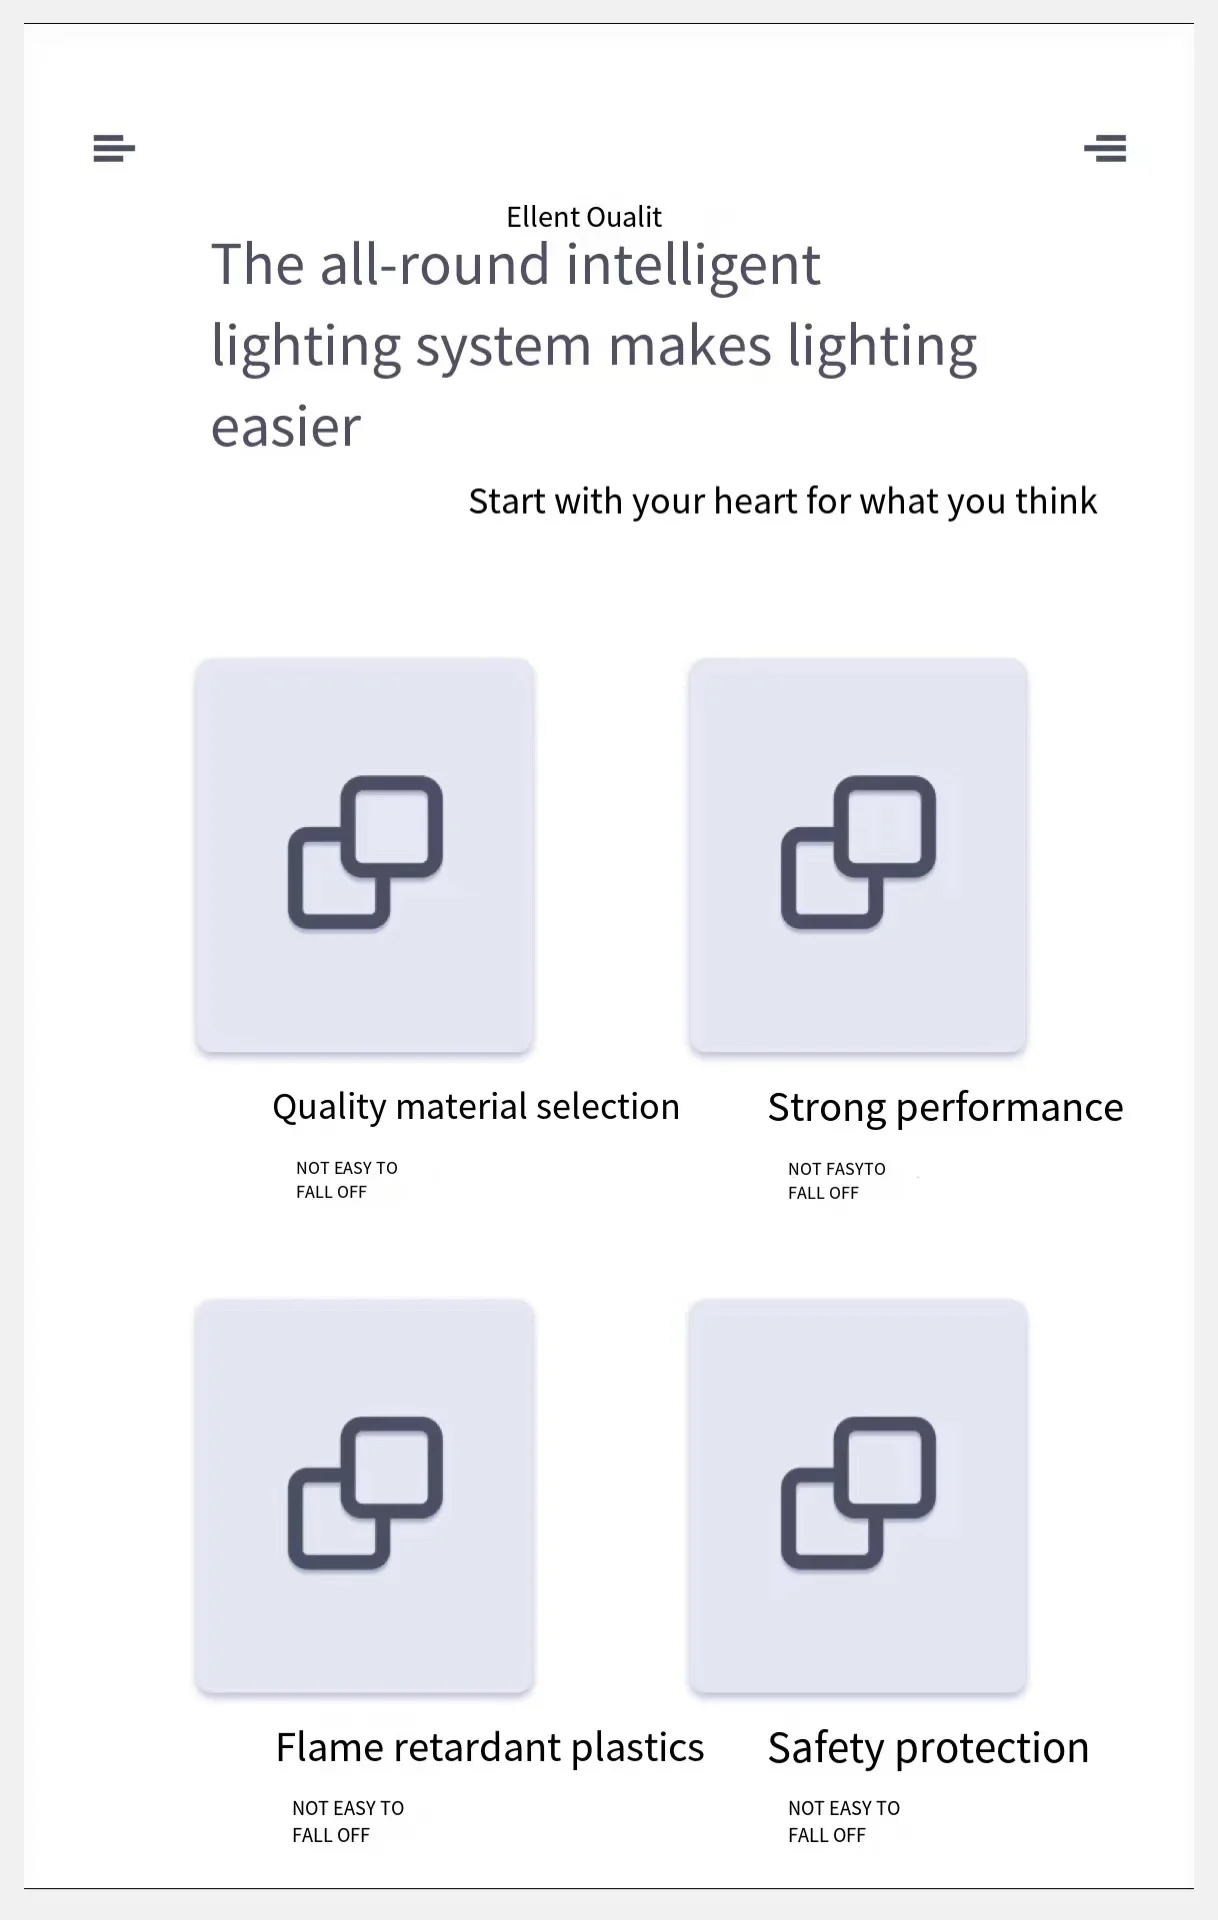Select the Quality material selection label
This screenshot has height=1920, width=1218.
476,1107
